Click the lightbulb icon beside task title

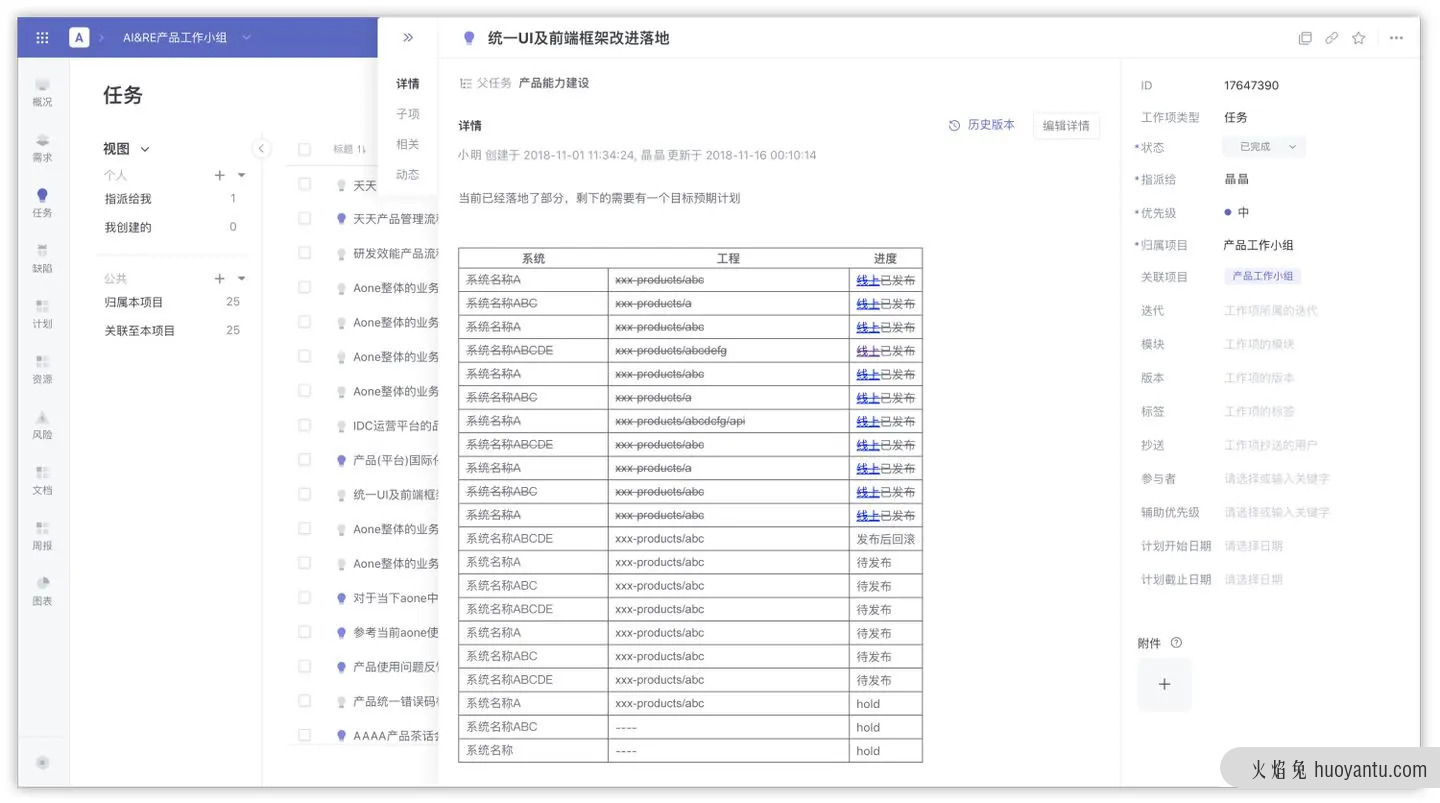[x=469, y=38]
